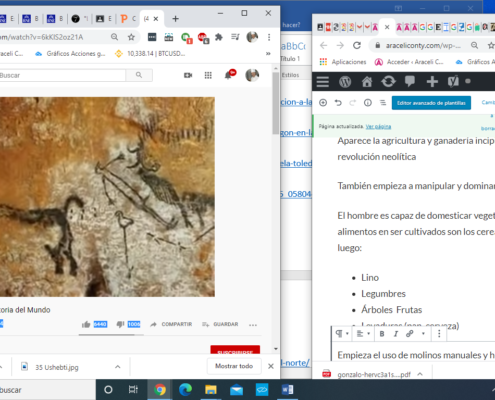
Task: Open the Aplicaciones bookmark shortcut
Action: click(x=342, y=62)
